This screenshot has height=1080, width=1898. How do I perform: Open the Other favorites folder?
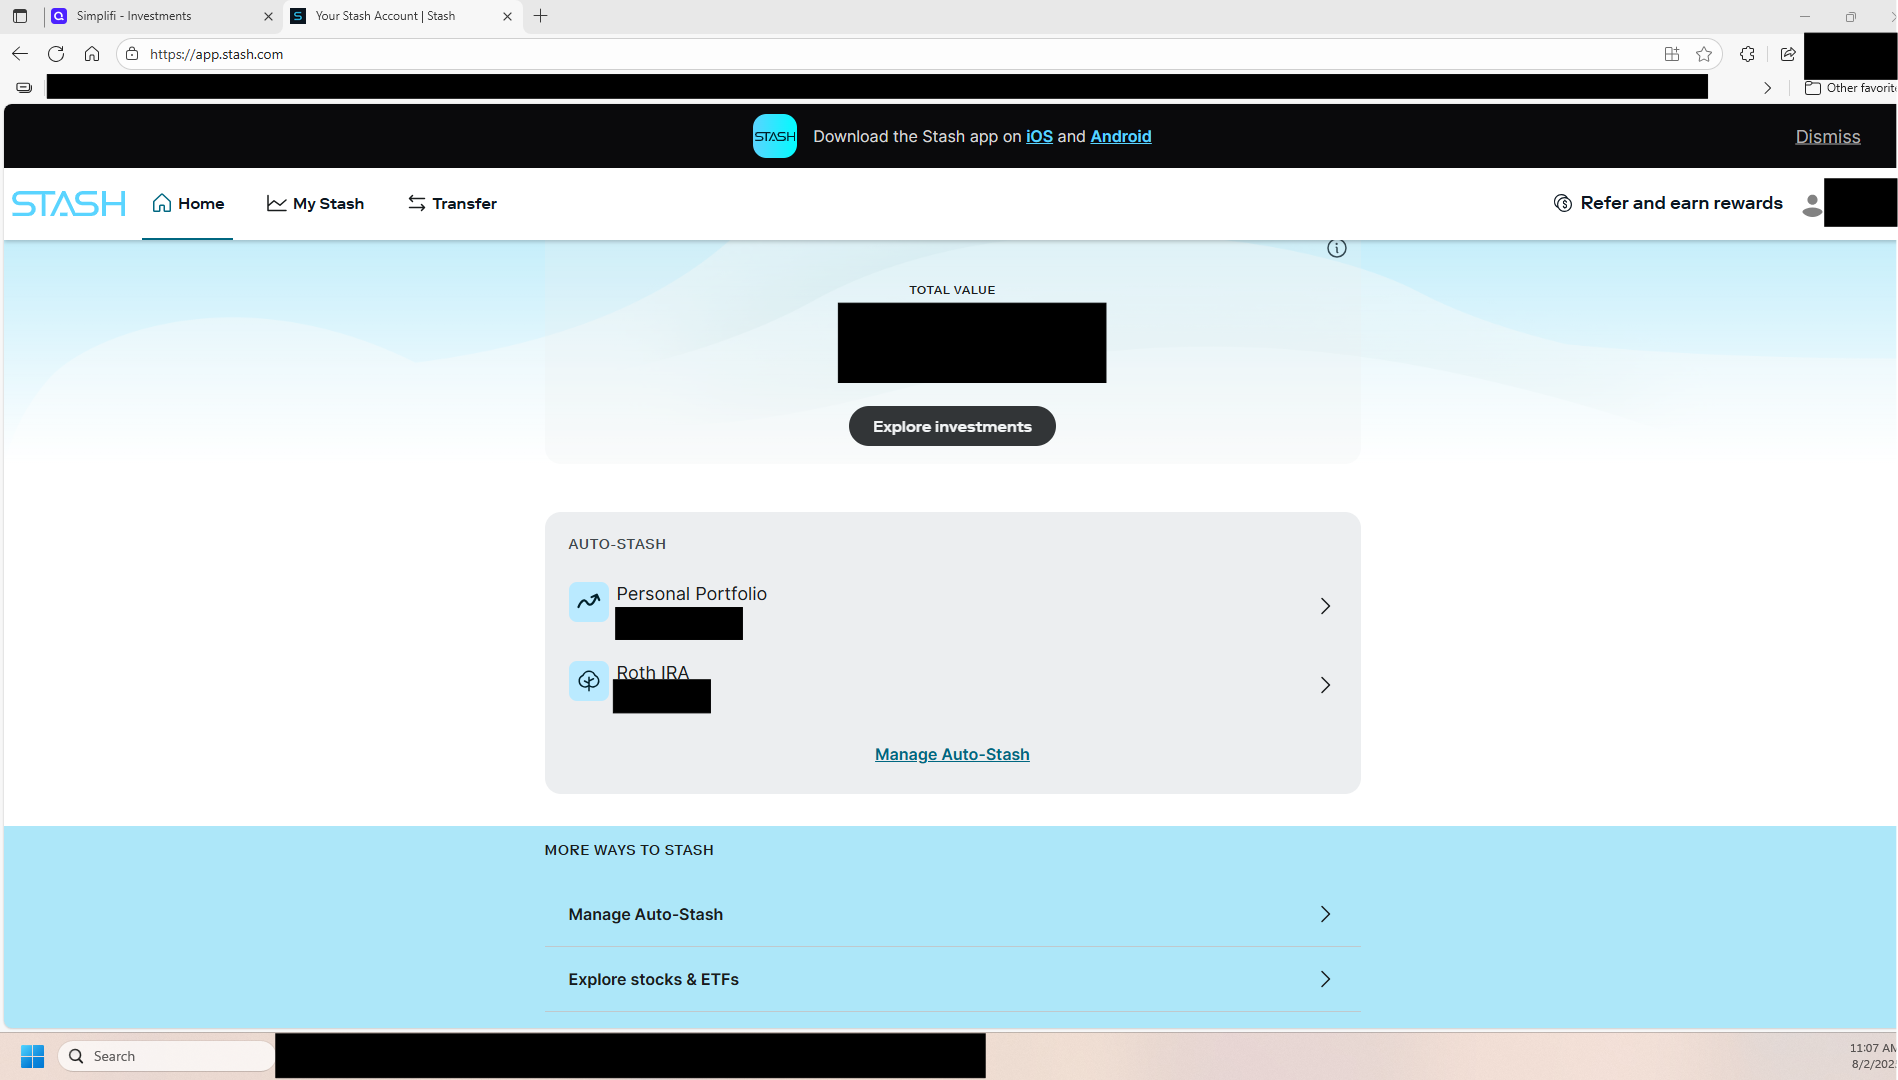coord(1850,88)
